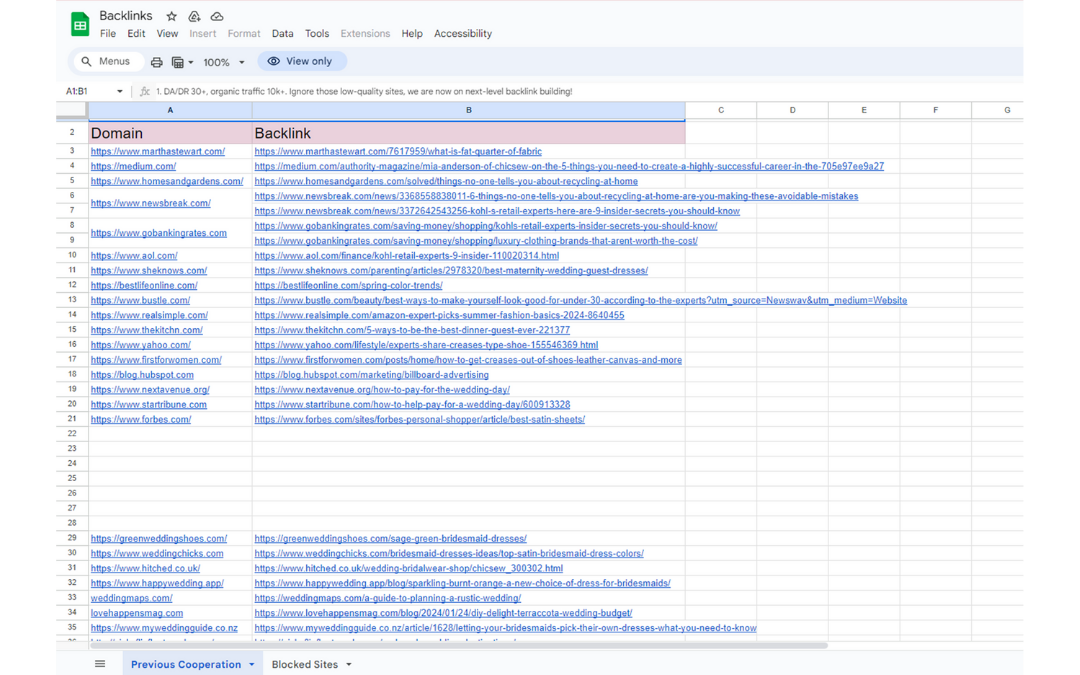Open the weddingmaps.com domain link
The image size is (1080, 675).
[x=131, y=599]
